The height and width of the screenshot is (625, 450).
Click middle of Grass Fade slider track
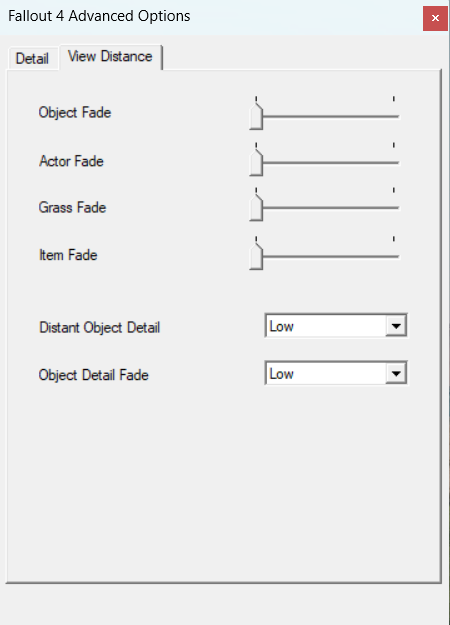(325, 208)
